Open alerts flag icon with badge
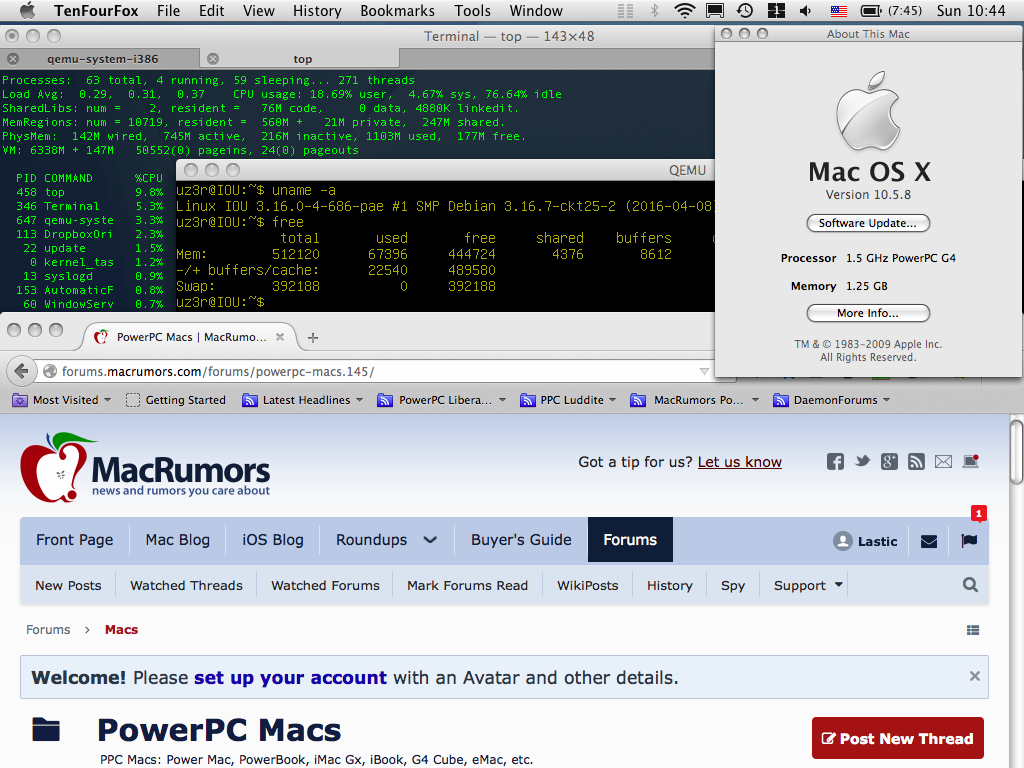1024x768 pixels. pyautogui.click(x=969, y=541)
